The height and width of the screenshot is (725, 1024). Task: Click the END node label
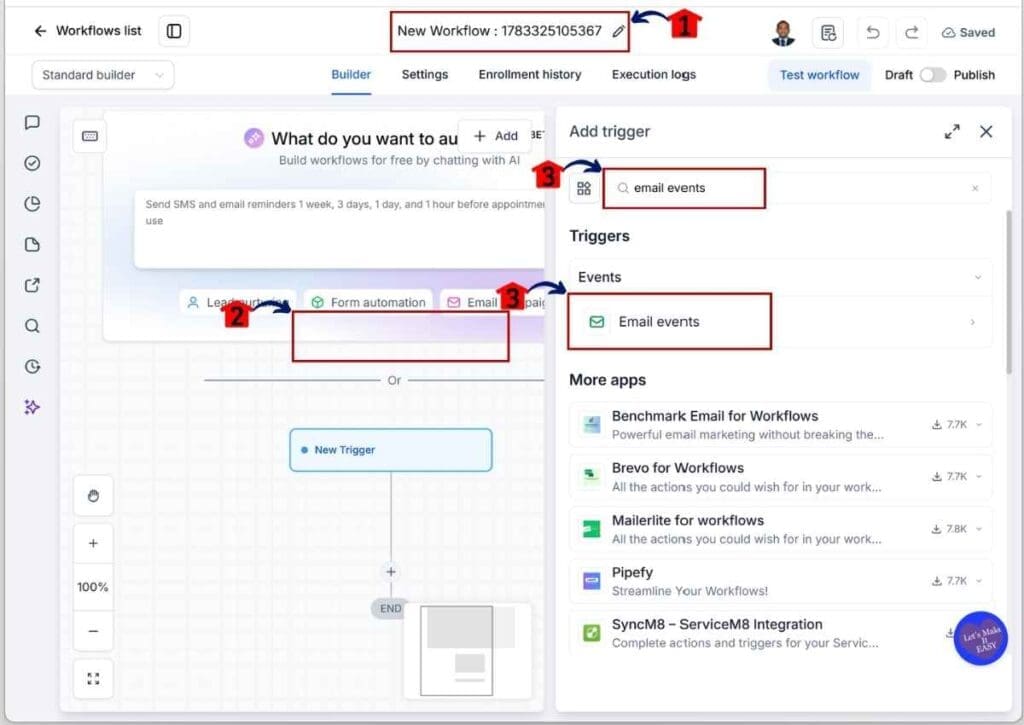pos(390,609)
